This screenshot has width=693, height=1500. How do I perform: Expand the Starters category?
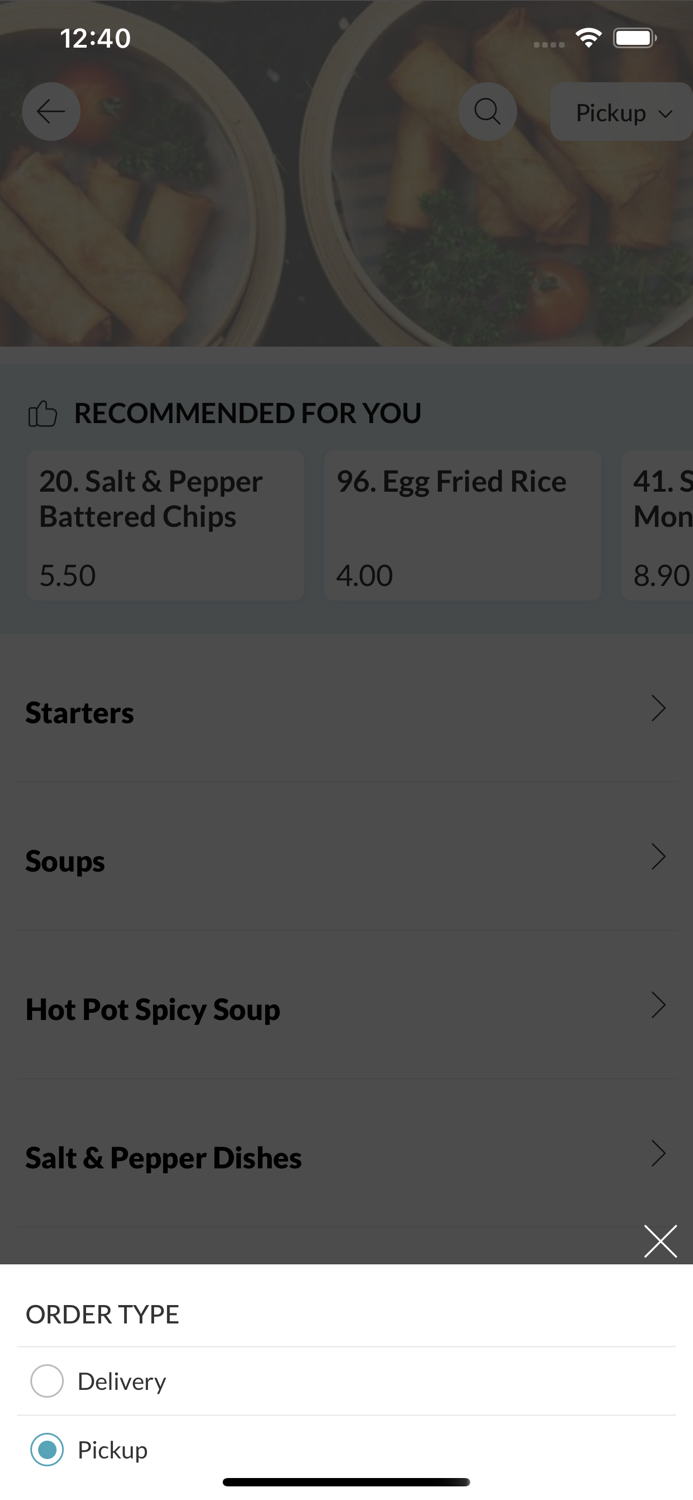tap(346, 712)
